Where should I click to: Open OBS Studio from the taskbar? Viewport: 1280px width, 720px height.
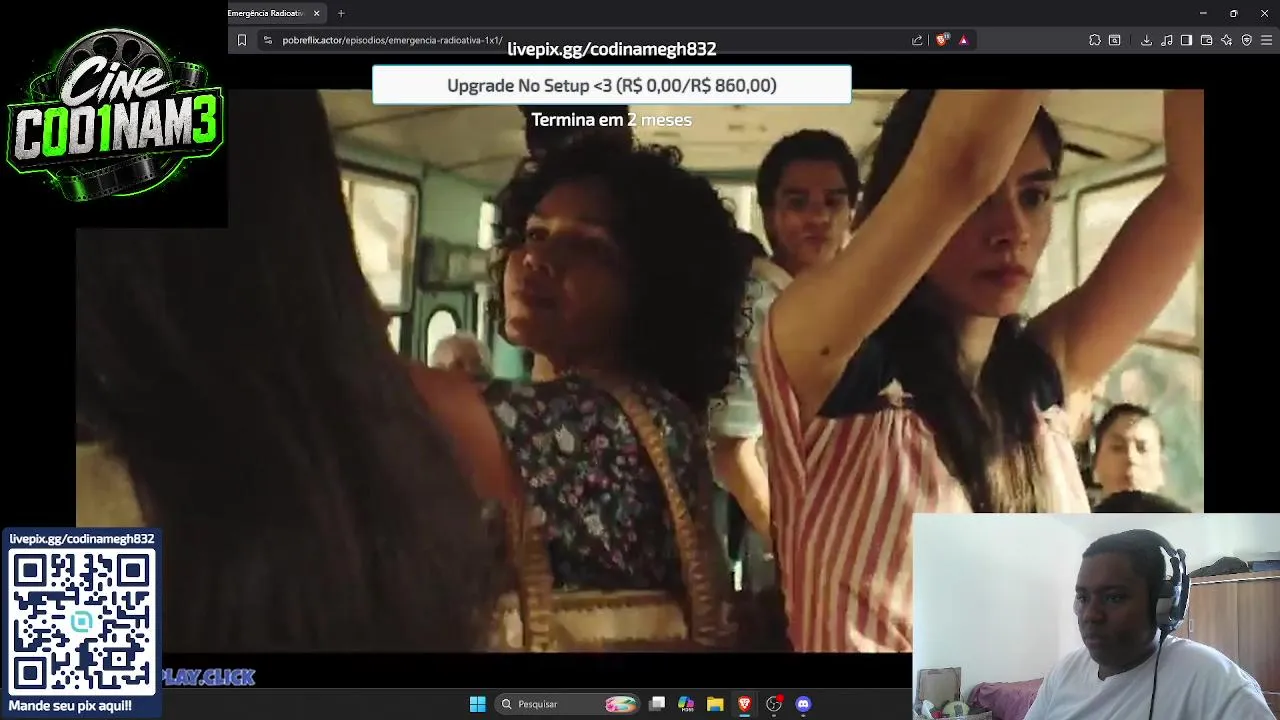coord(773,704)
